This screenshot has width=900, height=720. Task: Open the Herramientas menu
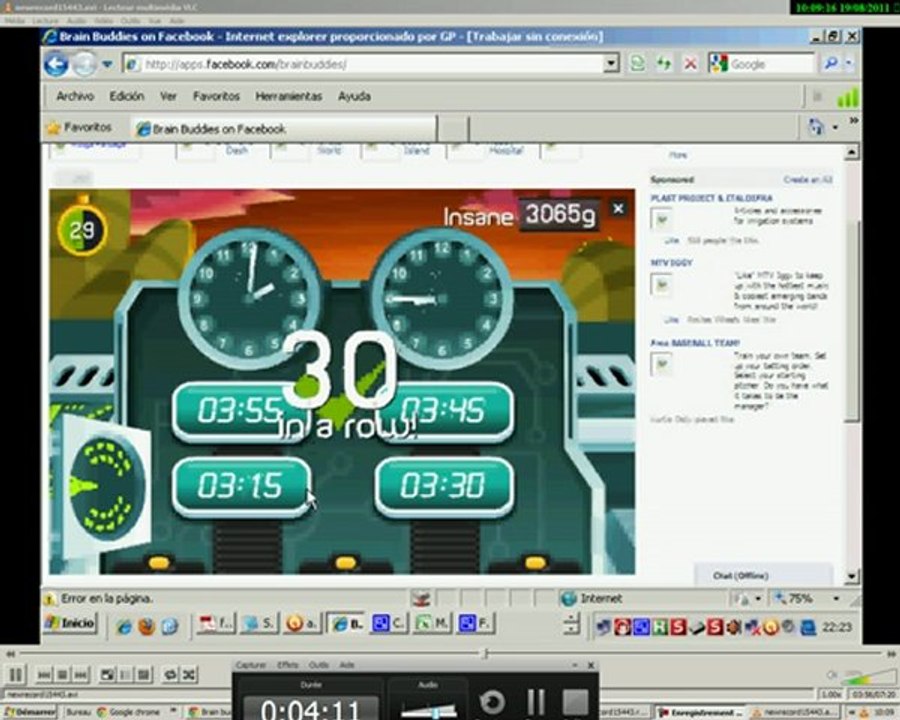(x=289, y=96)
